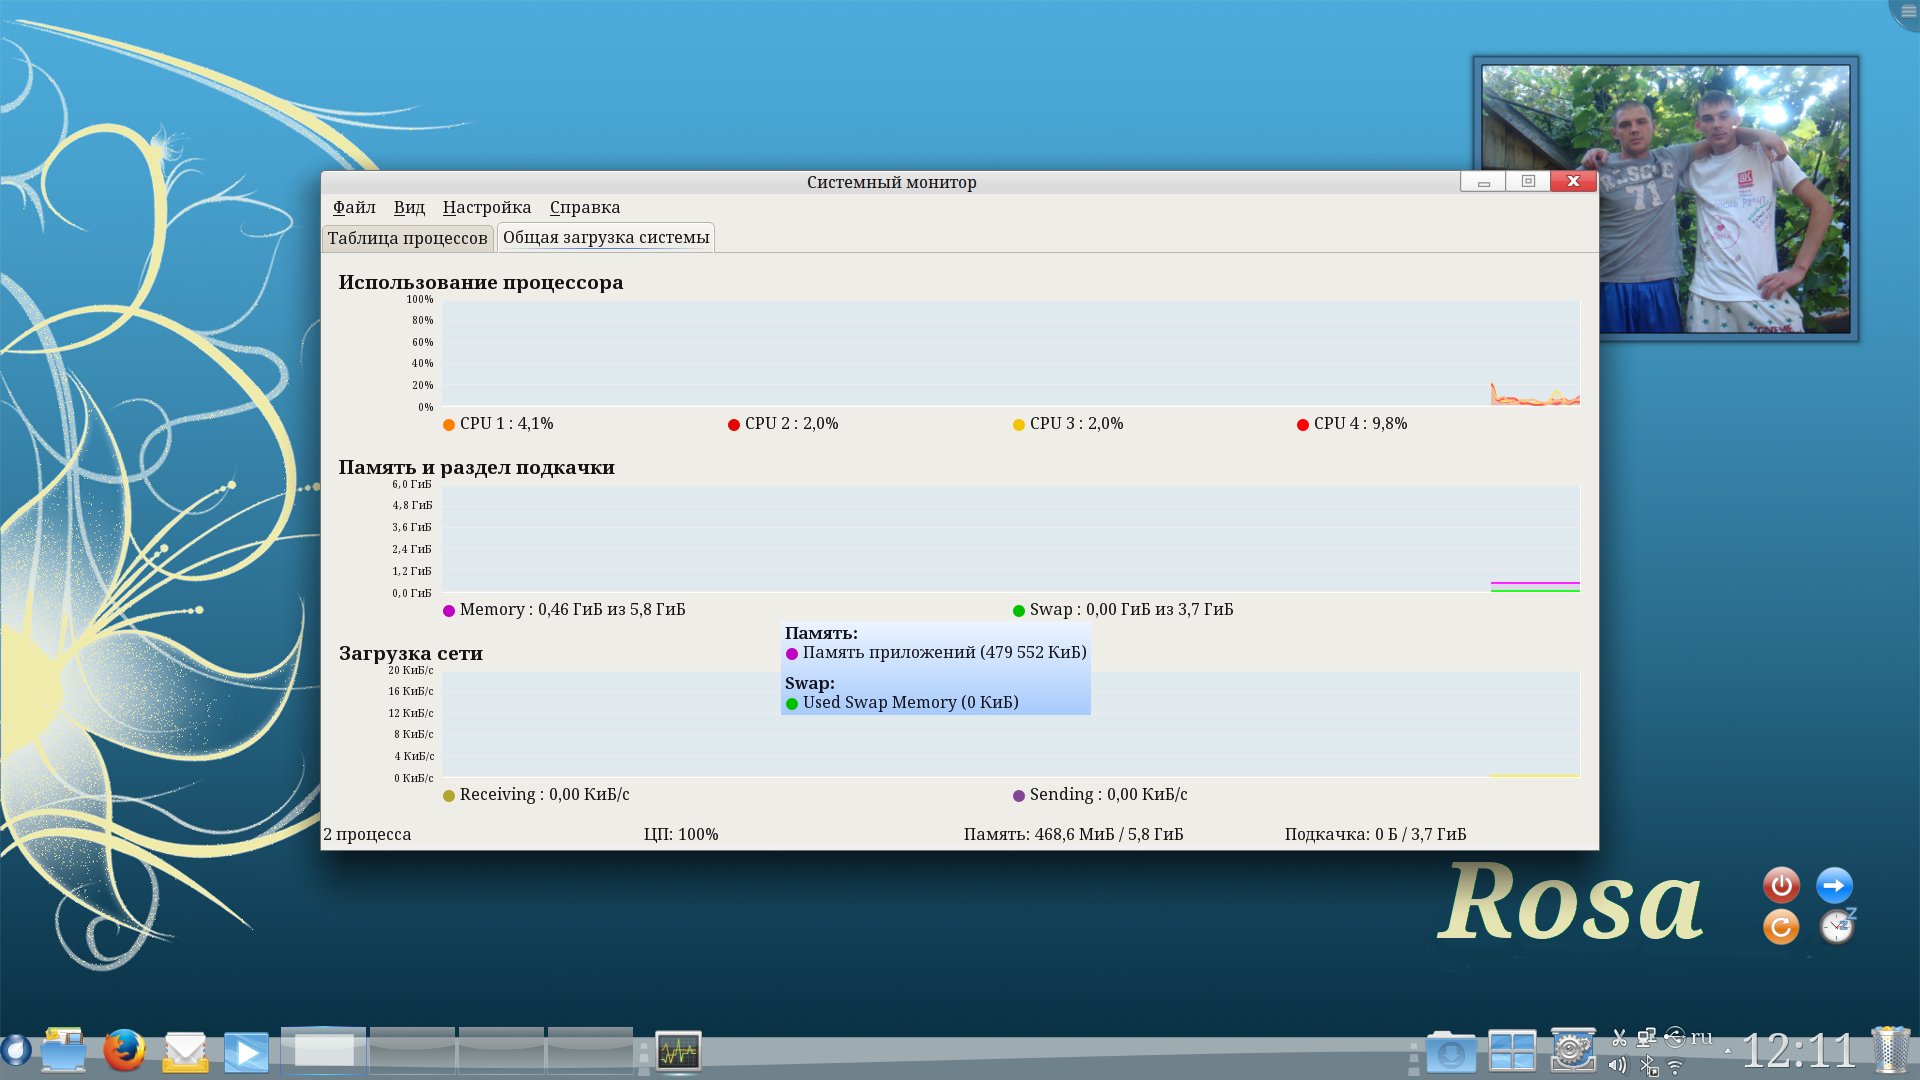This screenshot has width=1920, height=1080.
Task: Open the mail client icon
Action: (x=186, y=1052)
